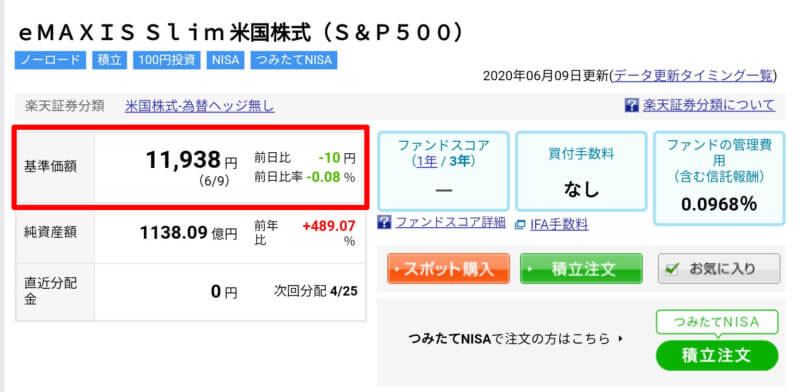Click the help icon beside ファンドスコア詳細
The image size is (800, 392).
(x=384, y=222)
